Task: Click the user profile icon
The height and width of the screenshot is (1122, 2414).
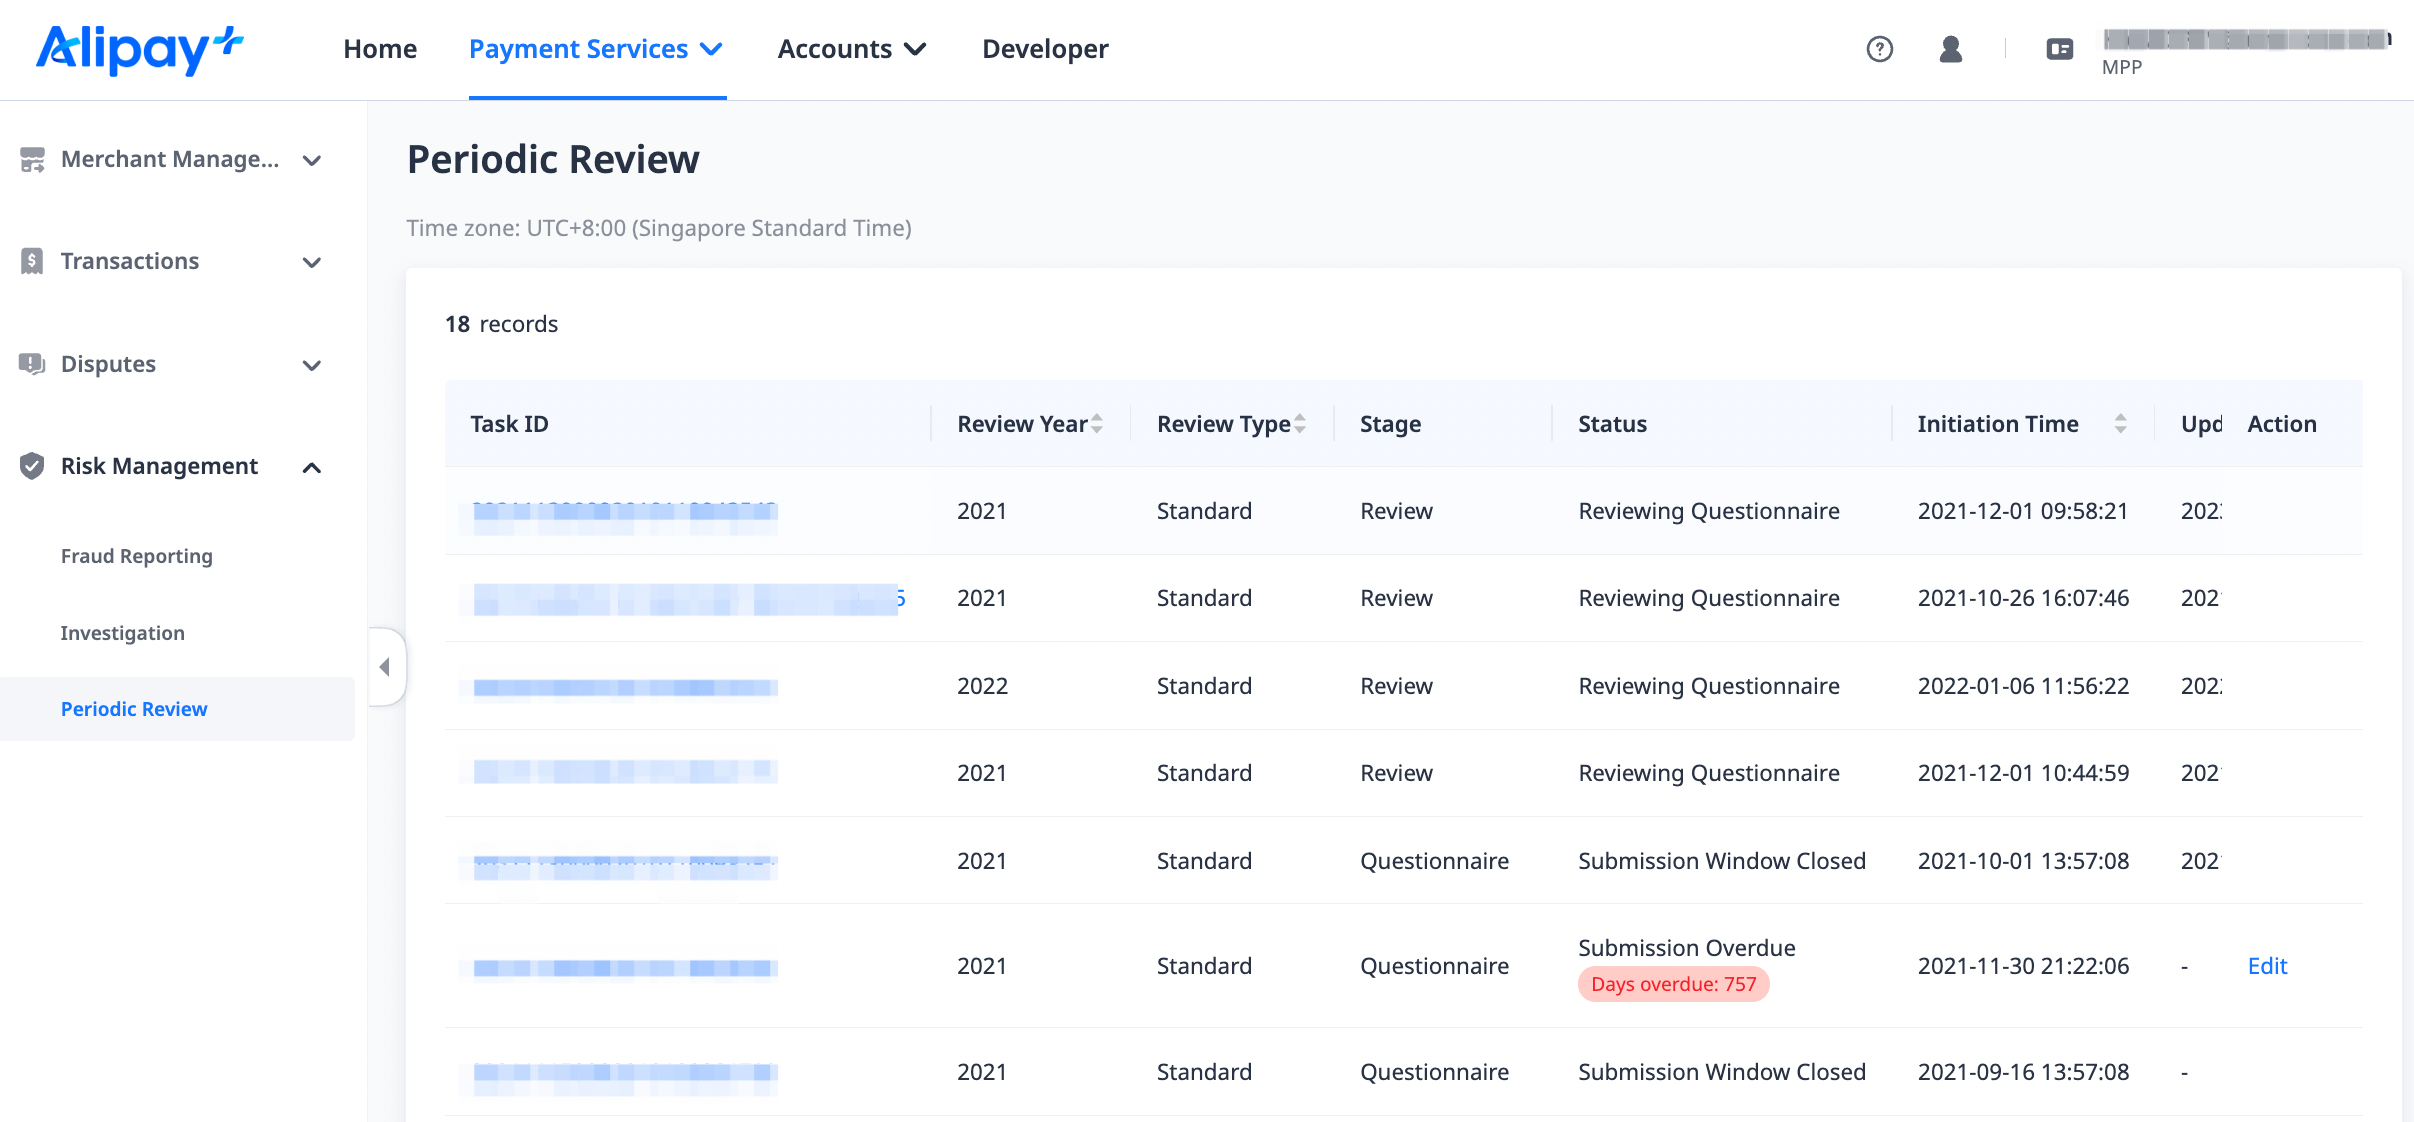Action: coord(1950,49)
